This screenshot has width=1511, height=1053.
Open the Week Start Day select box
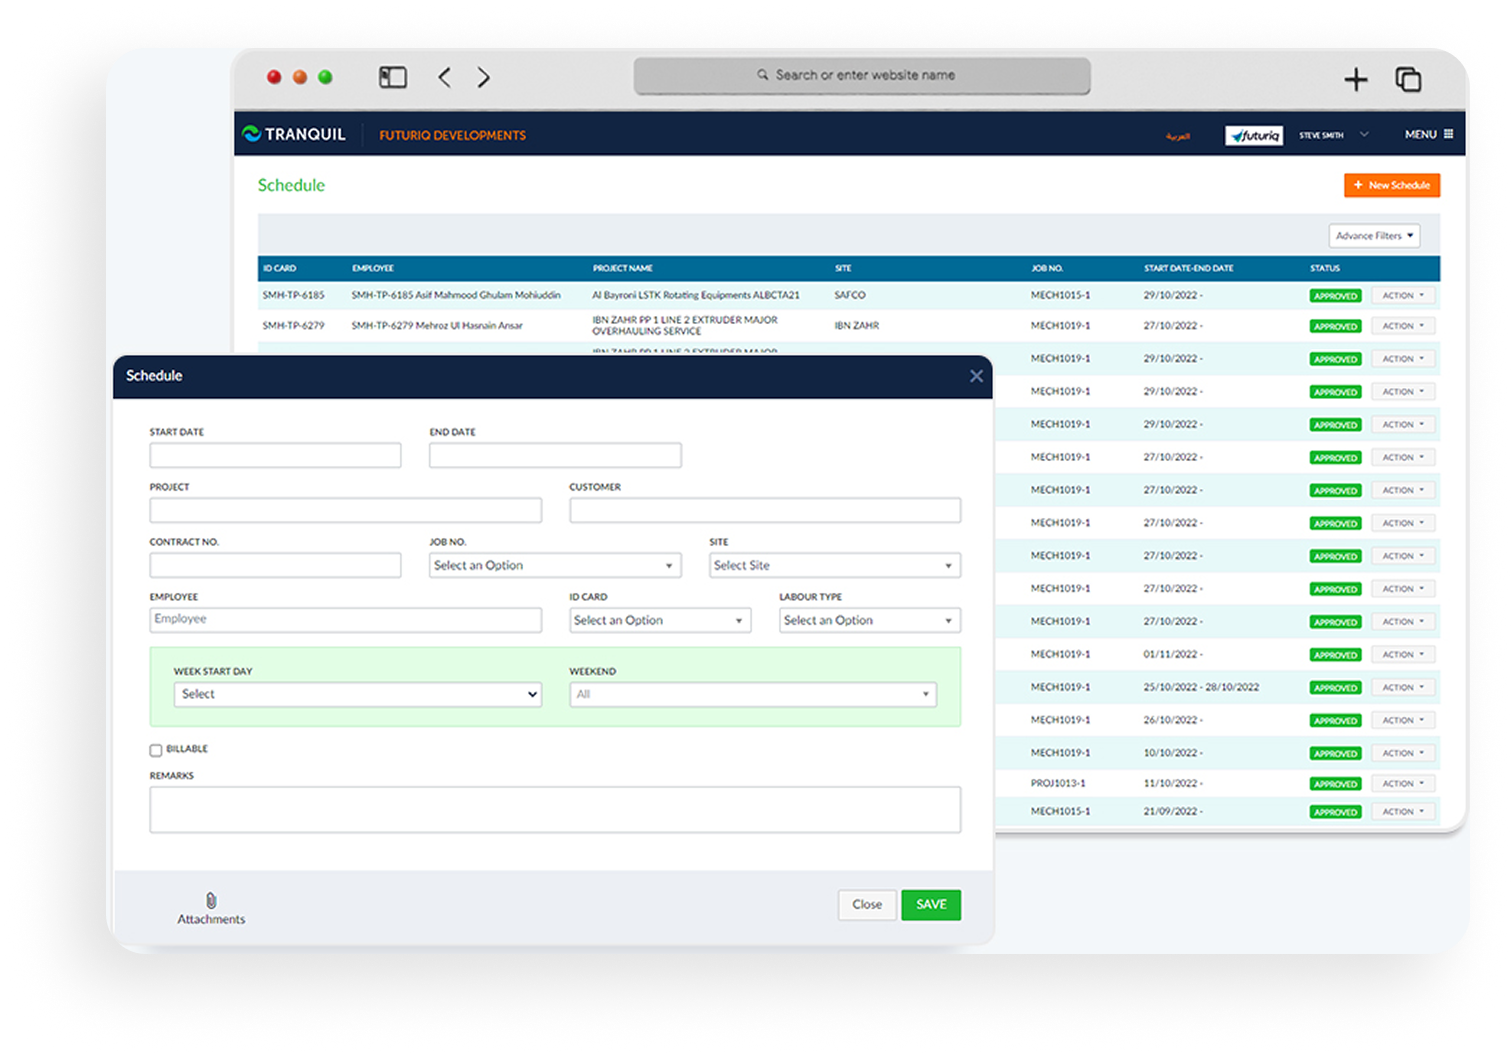358,694
